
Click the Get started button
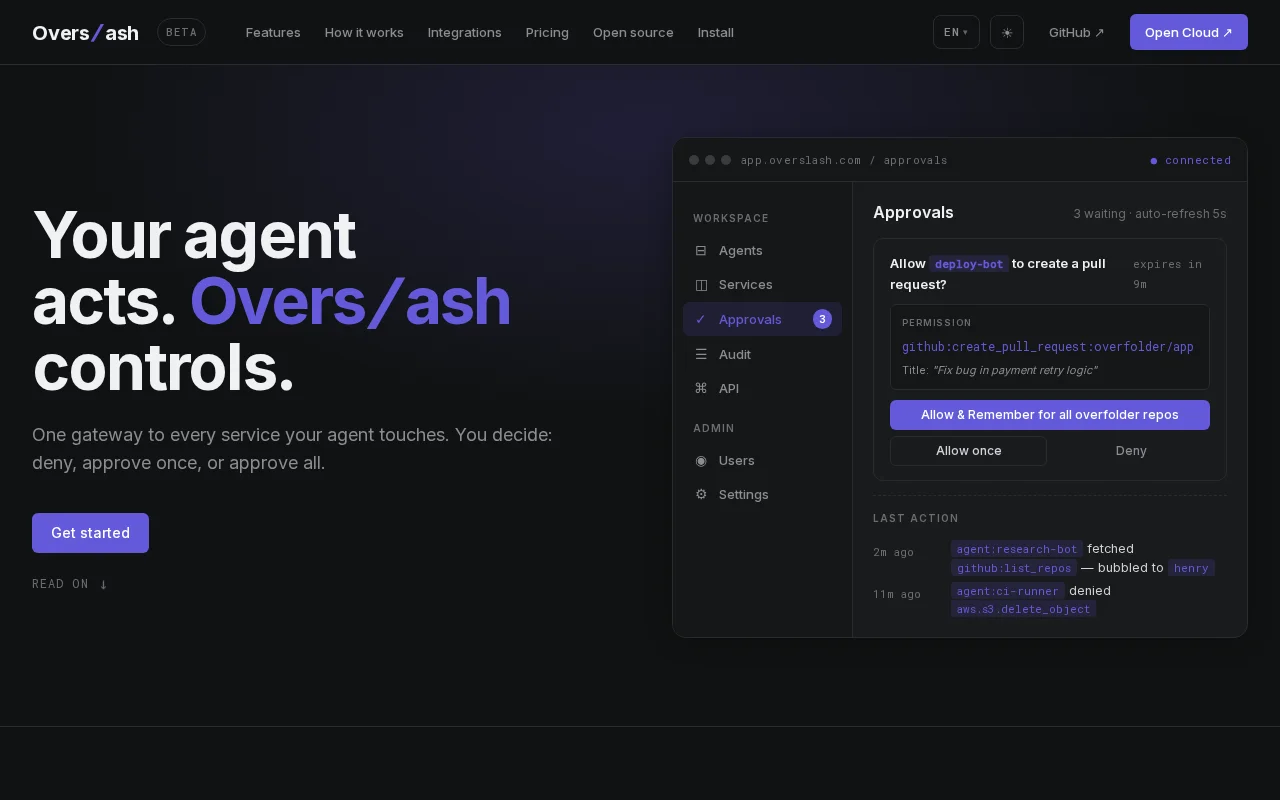click(x=90, y=533)
